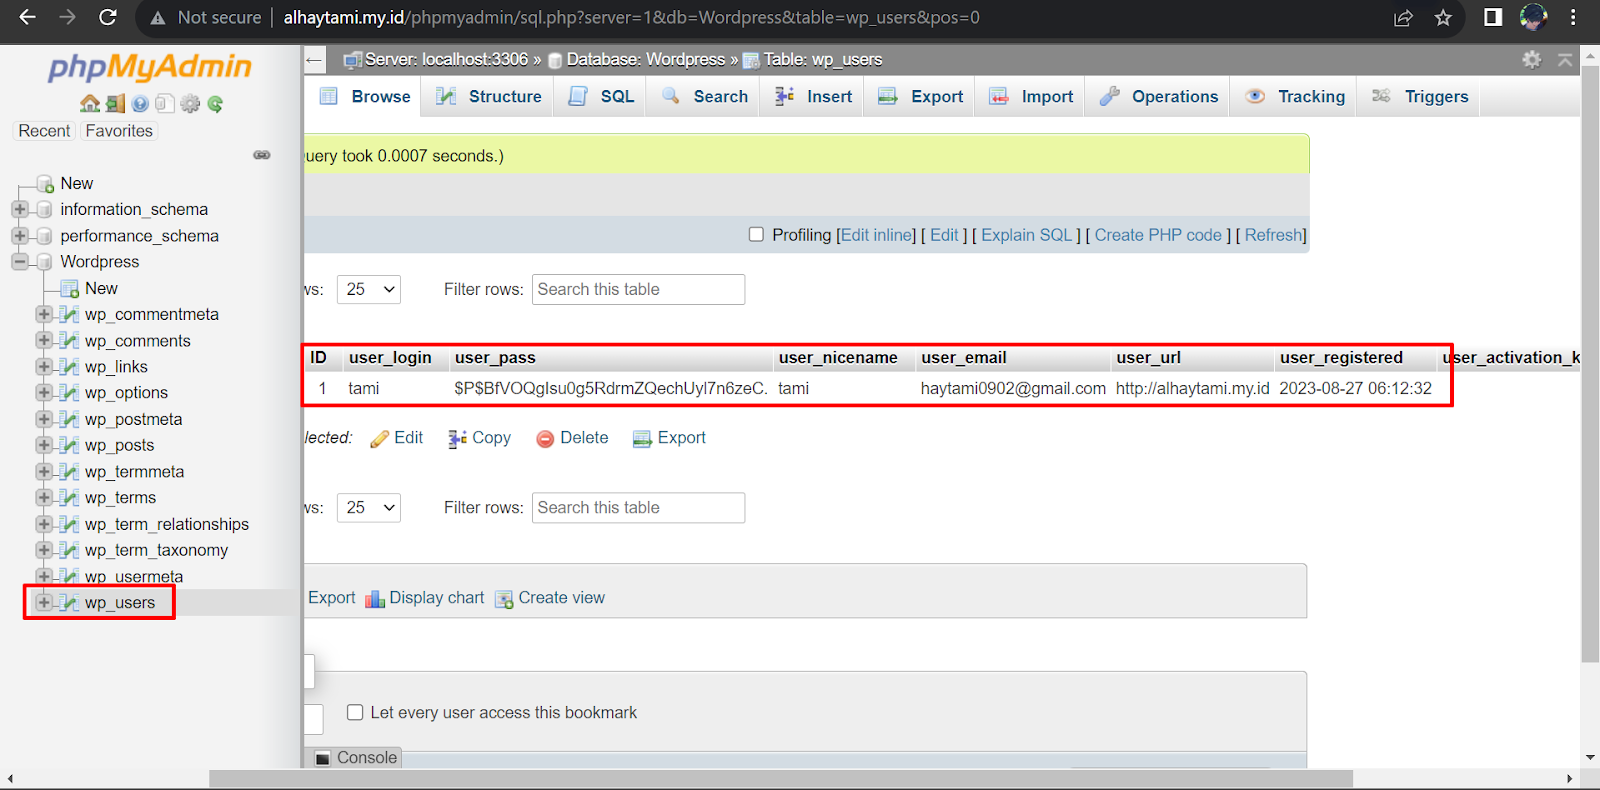This screenshot has width=1600, height=790.
Task: Expand wp_commentmeta table node
Action: tap(44, 314)
